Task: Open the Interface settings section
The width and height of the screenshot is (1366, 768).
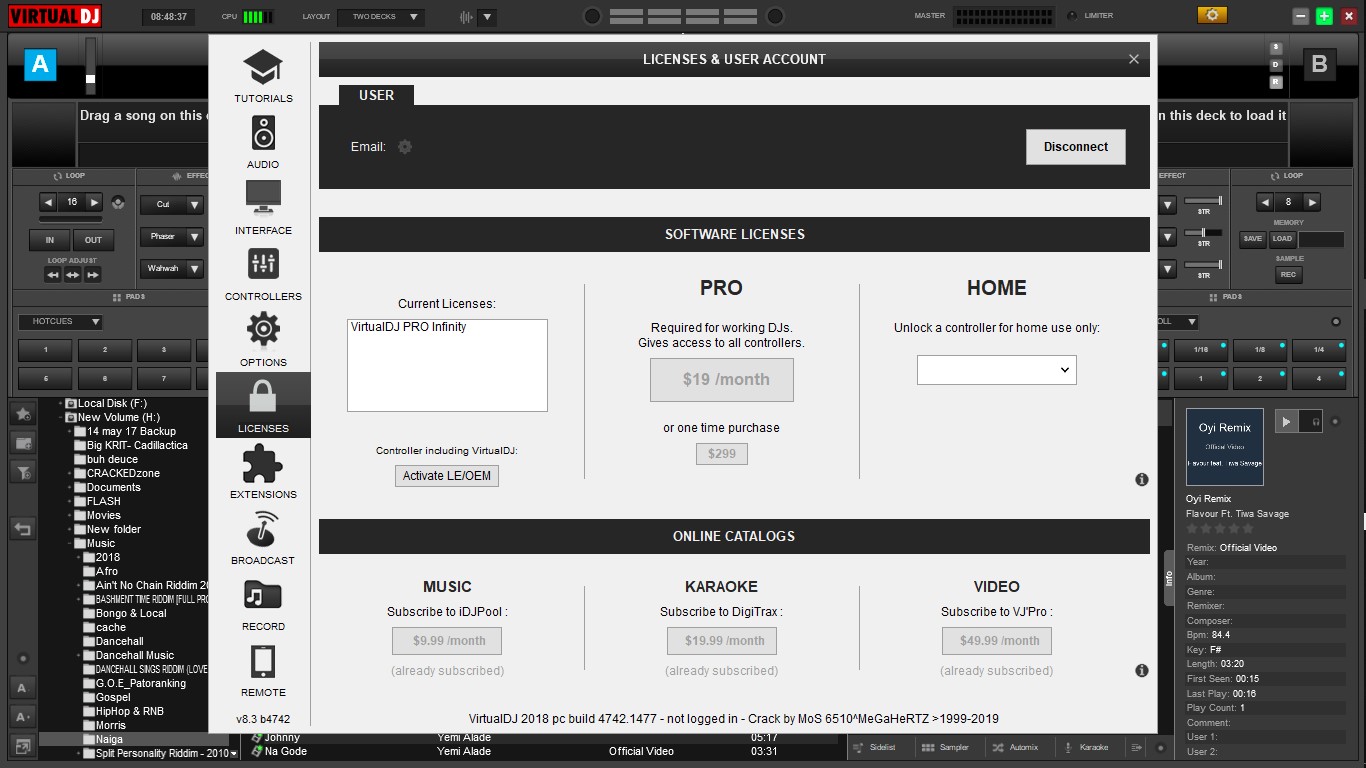Action: [x=263, y=208]
